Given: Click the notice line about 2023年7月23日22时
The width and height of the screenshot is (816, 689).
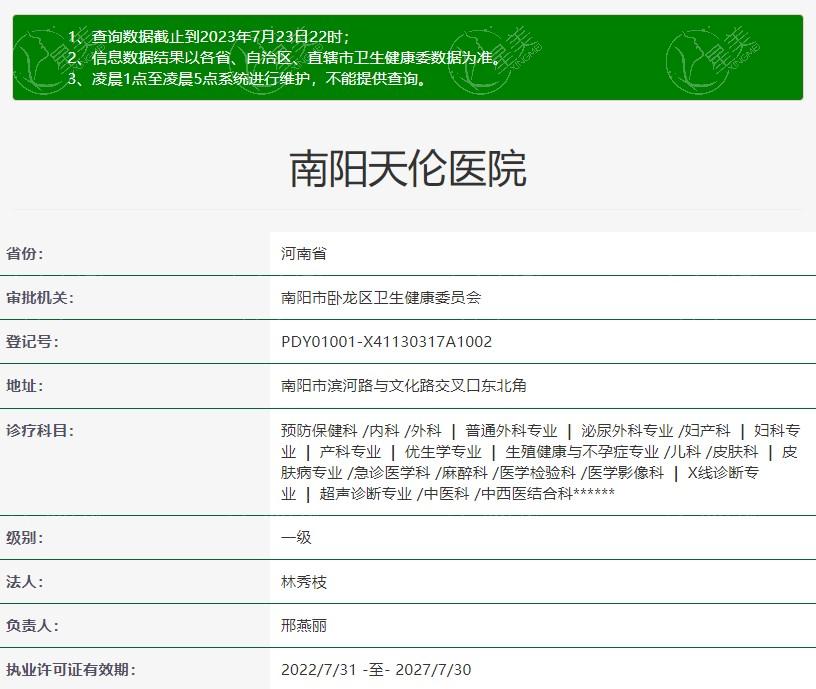Looking at the screenshot, I should [209, 36].
